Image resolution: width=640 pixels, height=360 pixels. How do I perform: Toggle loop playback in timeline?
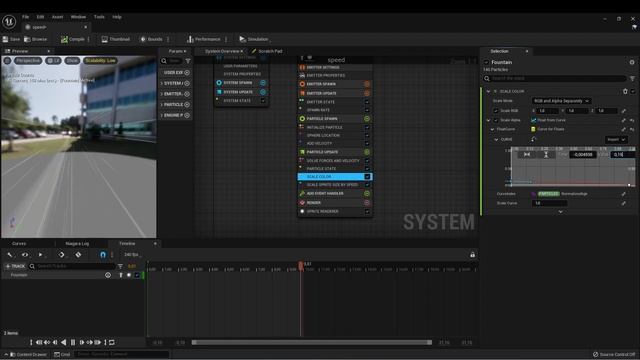tap(111, 342)
